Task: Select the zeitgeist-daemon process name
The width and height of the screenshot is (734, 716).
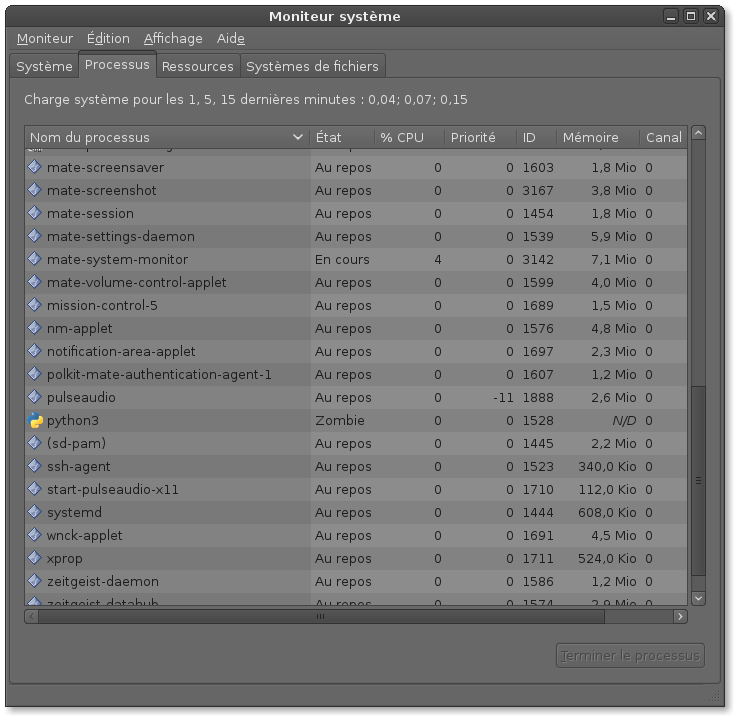Action: coord(103,581)
